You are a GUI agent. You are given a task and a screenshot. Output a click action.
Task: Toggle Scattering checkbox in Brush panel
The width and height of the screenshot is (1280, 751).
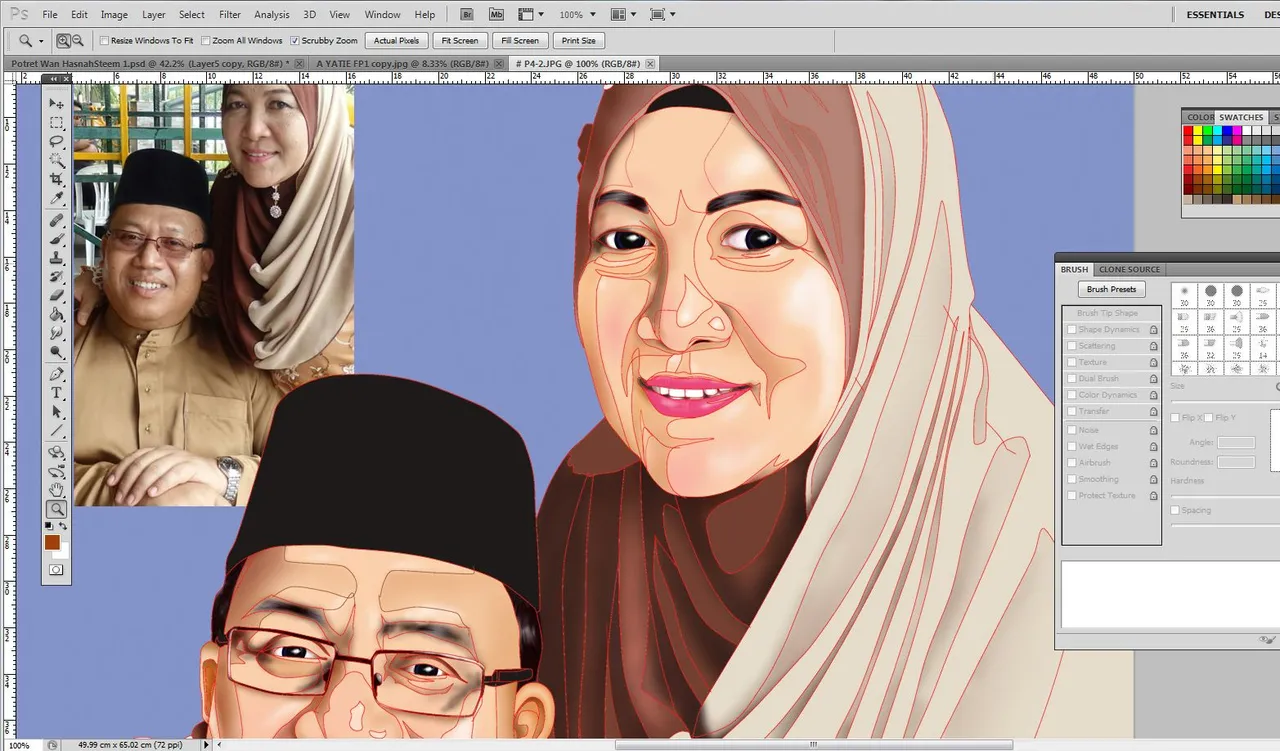(x=1072, y=346)
